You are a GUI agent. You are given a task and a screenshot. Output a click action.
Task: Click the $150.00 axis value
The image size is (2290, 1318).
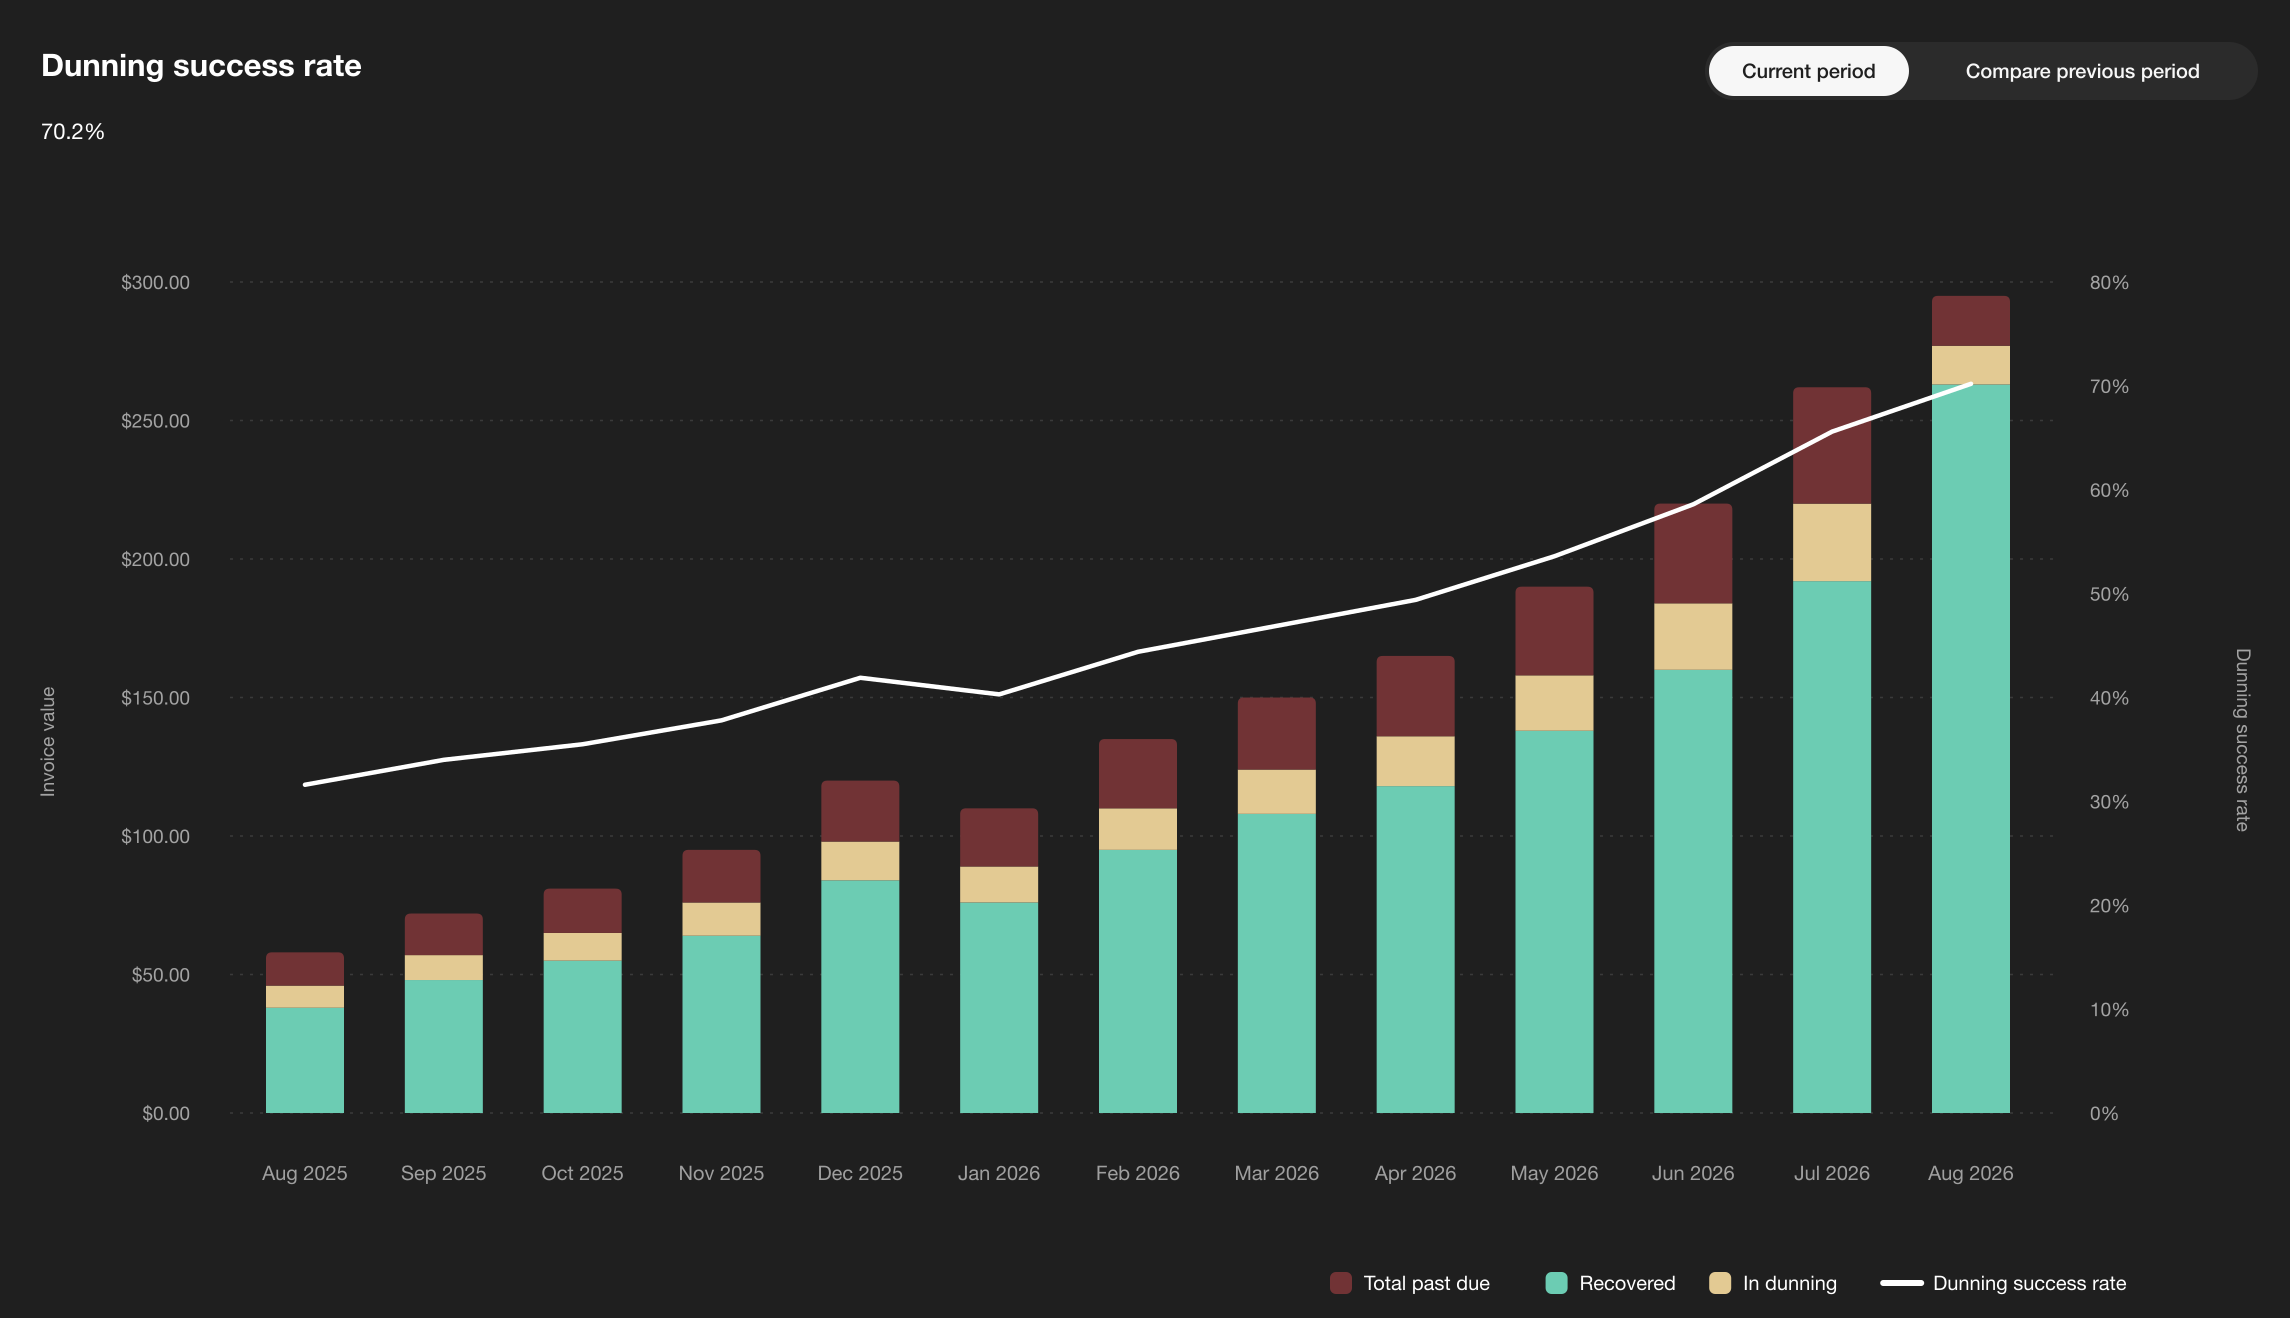(x=155, y=698)
